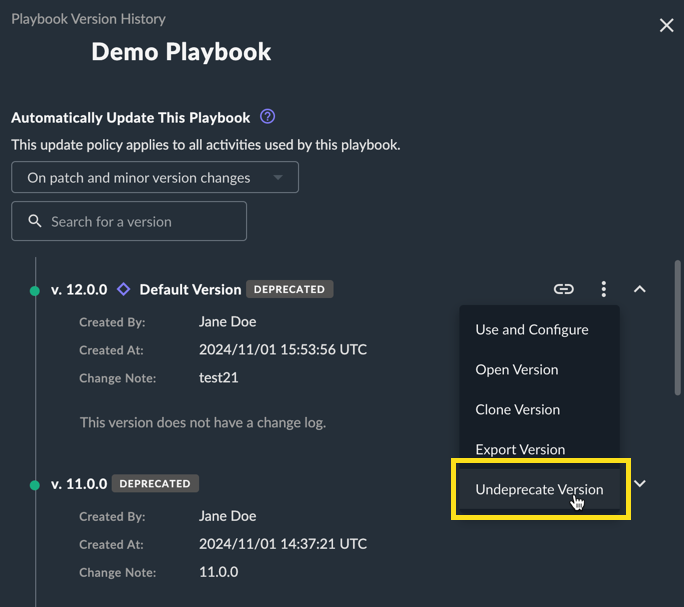
Task: Close the Playbook Version History panel
Action: (667, 25)
